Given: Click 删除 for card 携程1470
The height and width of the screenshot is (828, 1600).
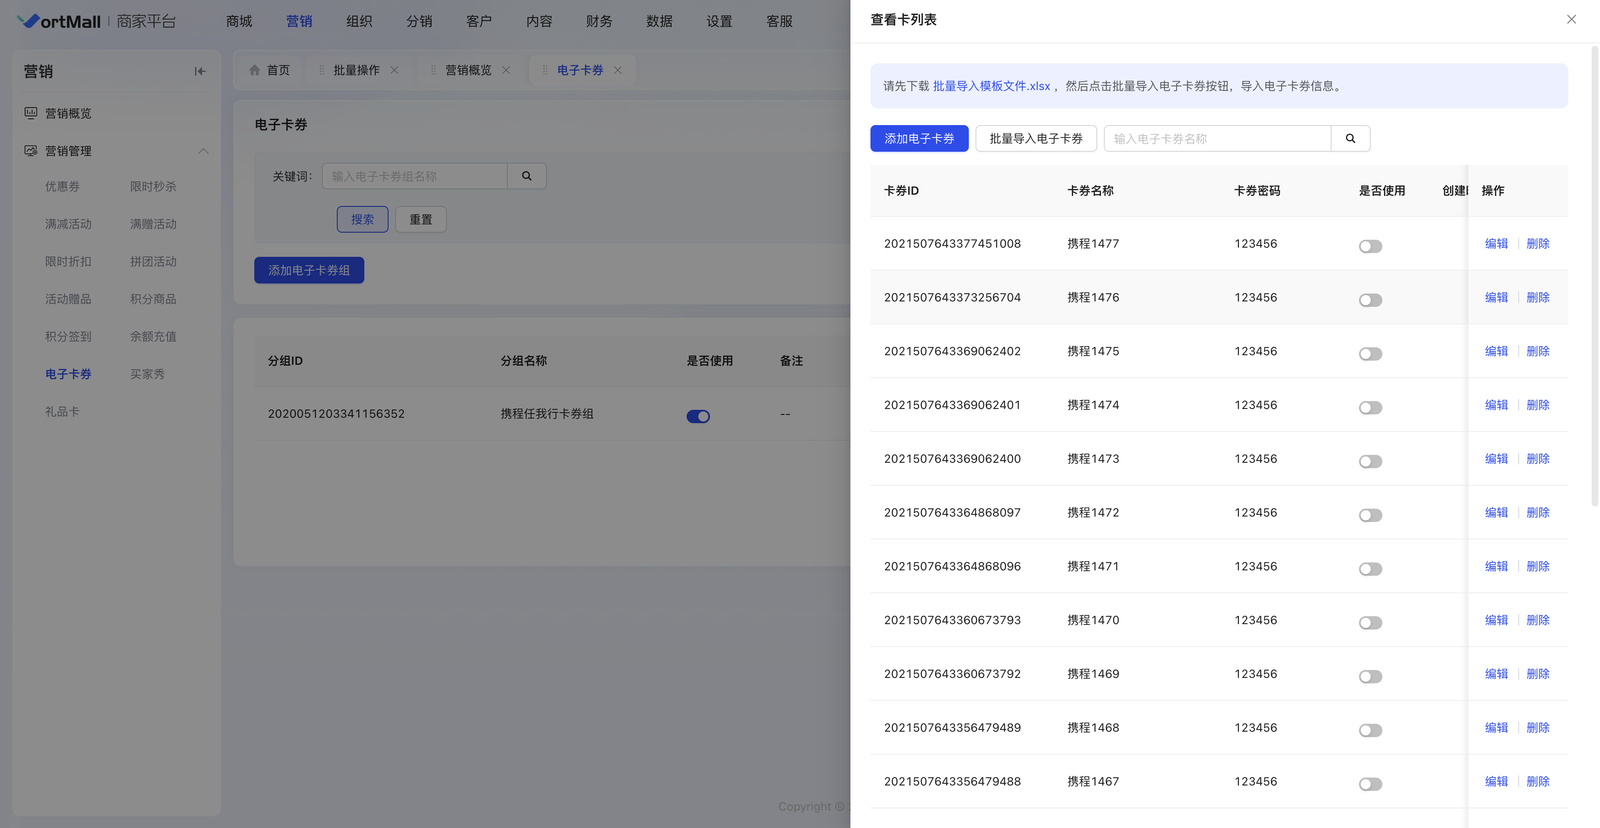Looking at the screenshot, I should coord(1538,620).
